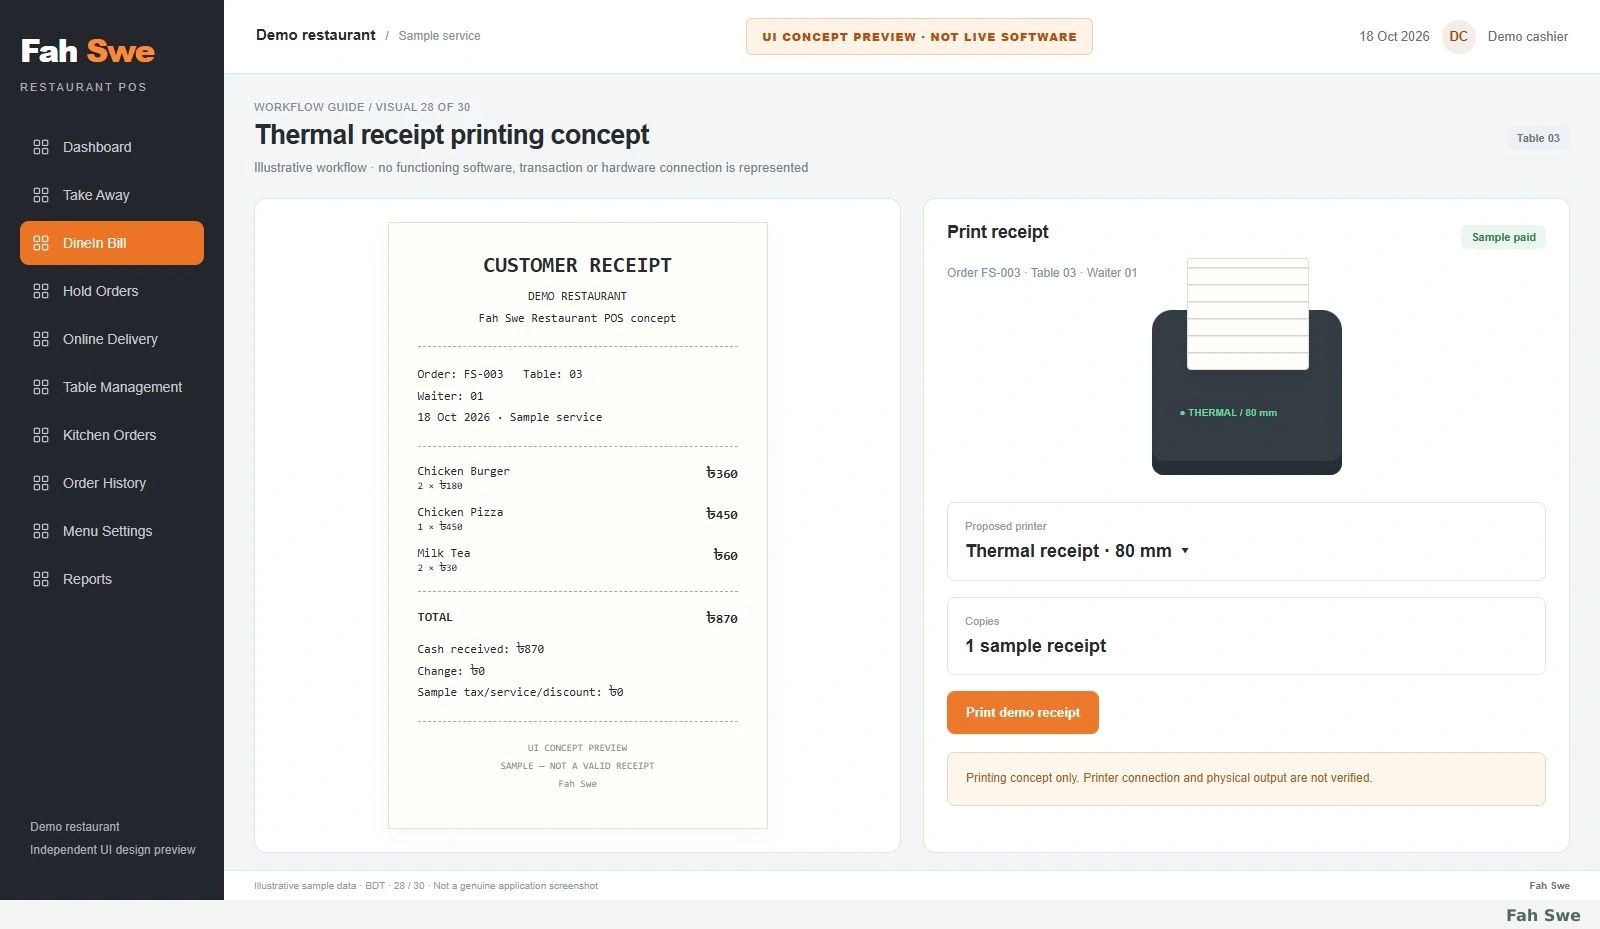Open the Proposed printer selector box
Screen dimensions: 1600x929
1246,541
